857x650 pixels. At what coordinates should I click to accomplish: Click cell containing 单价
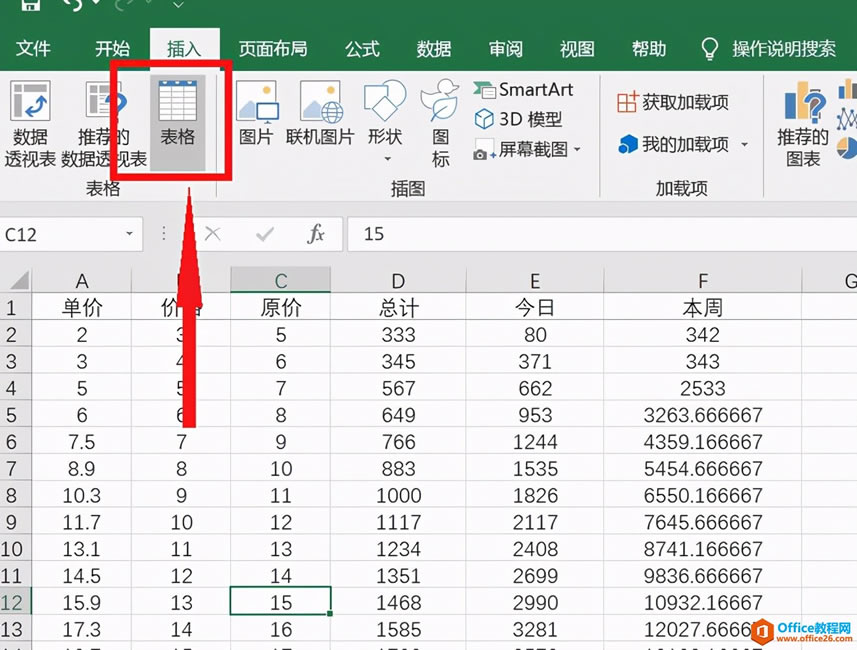[82, 307]
